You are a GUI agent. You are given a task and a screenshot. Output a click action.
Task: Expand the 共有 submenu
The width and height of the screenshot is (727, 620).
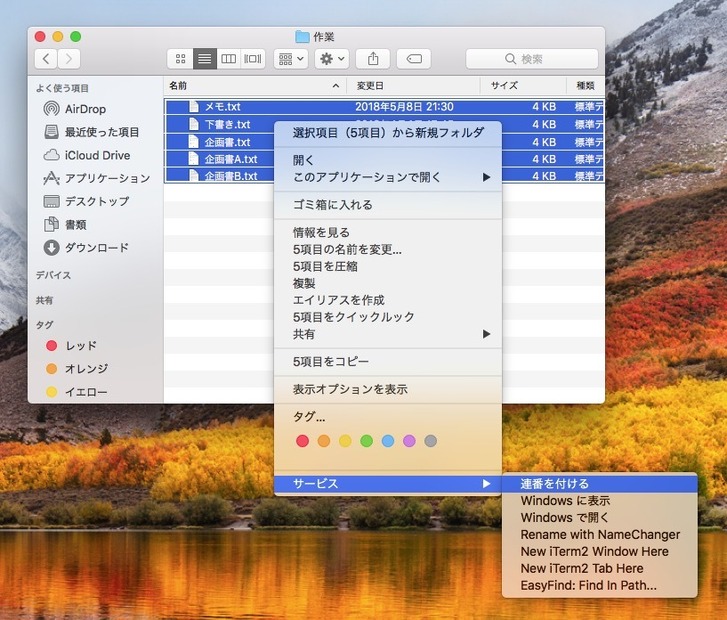388,334
